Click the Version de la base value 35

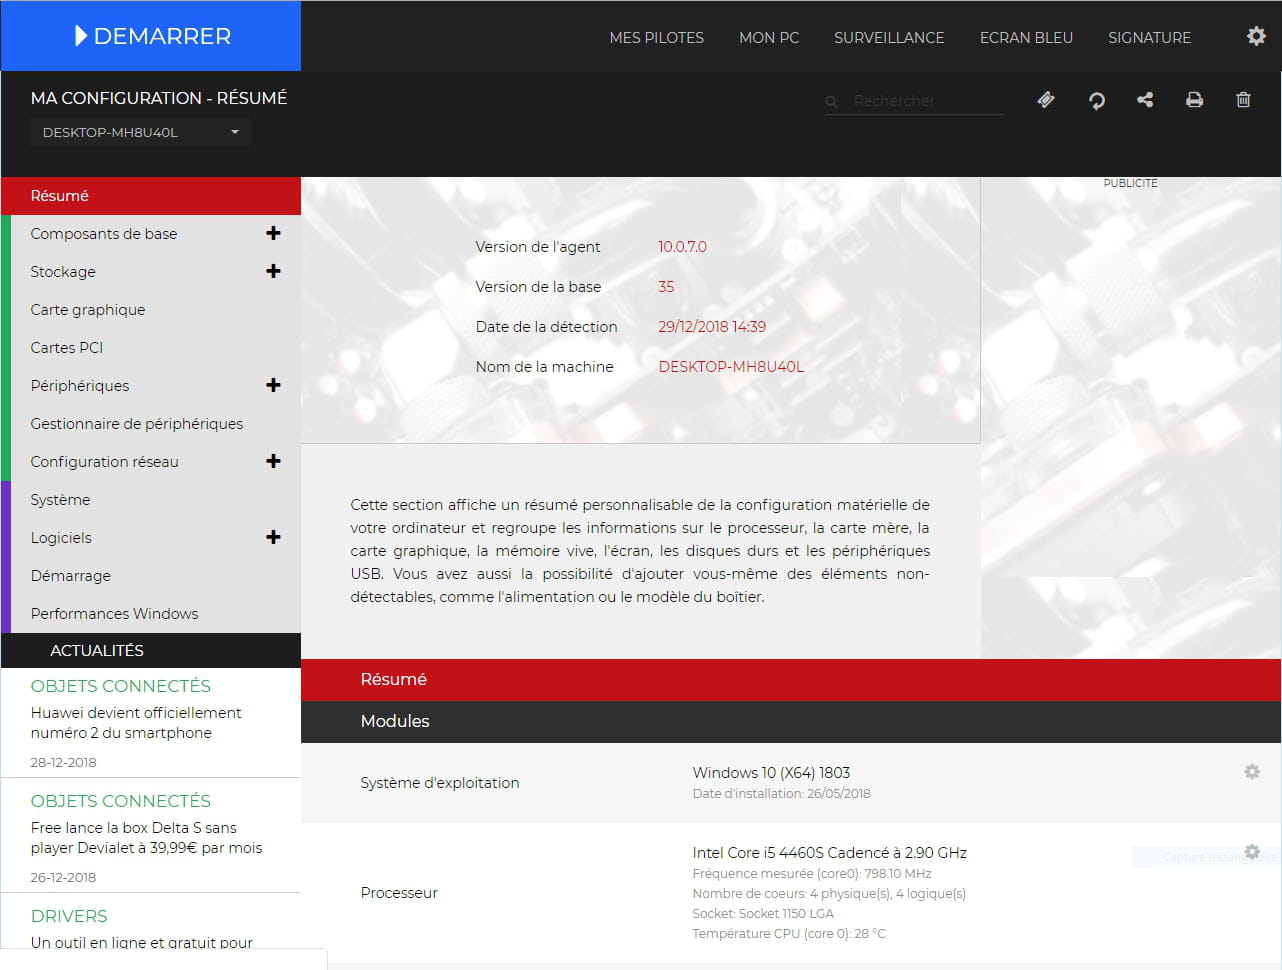666,287
